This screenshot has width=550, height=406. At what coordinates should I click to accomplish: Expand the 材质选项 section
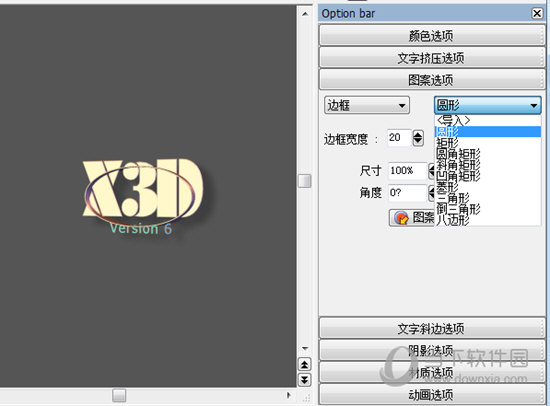(431, 373)
